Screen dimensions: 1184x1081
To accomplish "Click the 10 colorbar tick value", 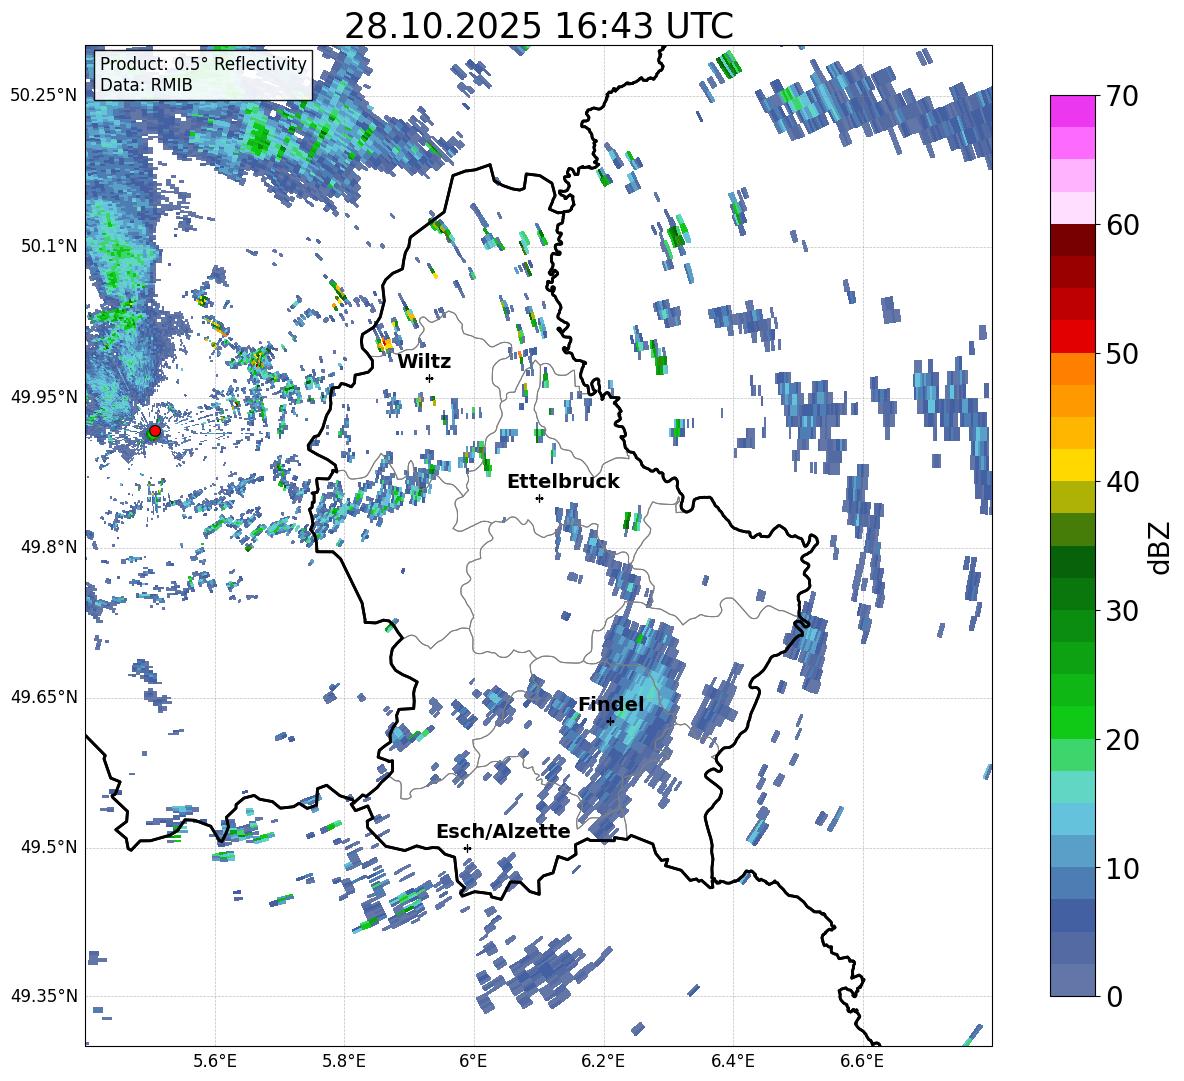I will 1122,868.
